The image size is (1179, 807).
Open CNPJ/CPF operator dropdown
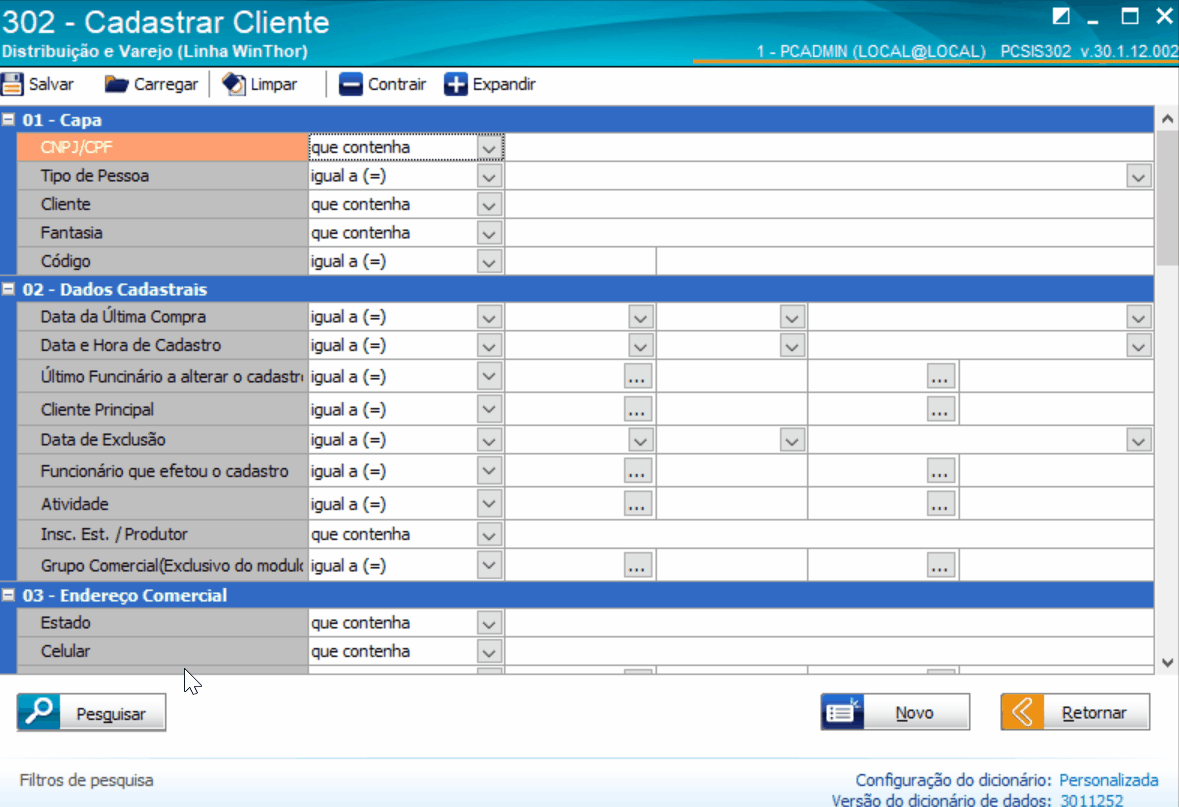[489, 147]
